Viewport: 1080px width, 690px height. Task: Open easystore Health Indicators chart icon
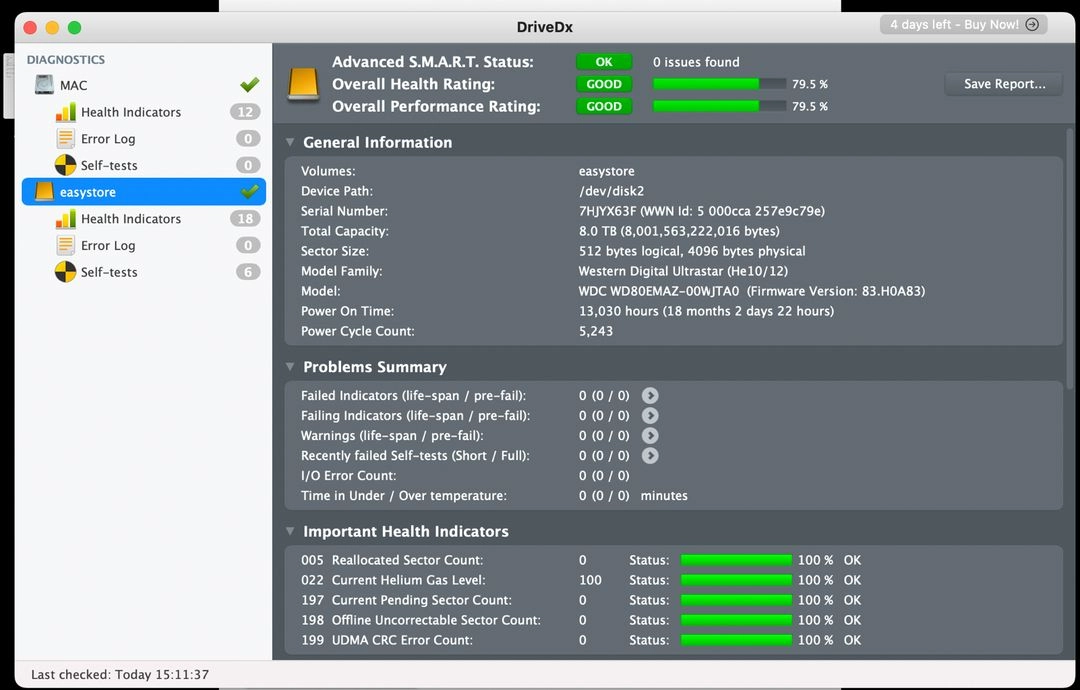coord(65,218)
